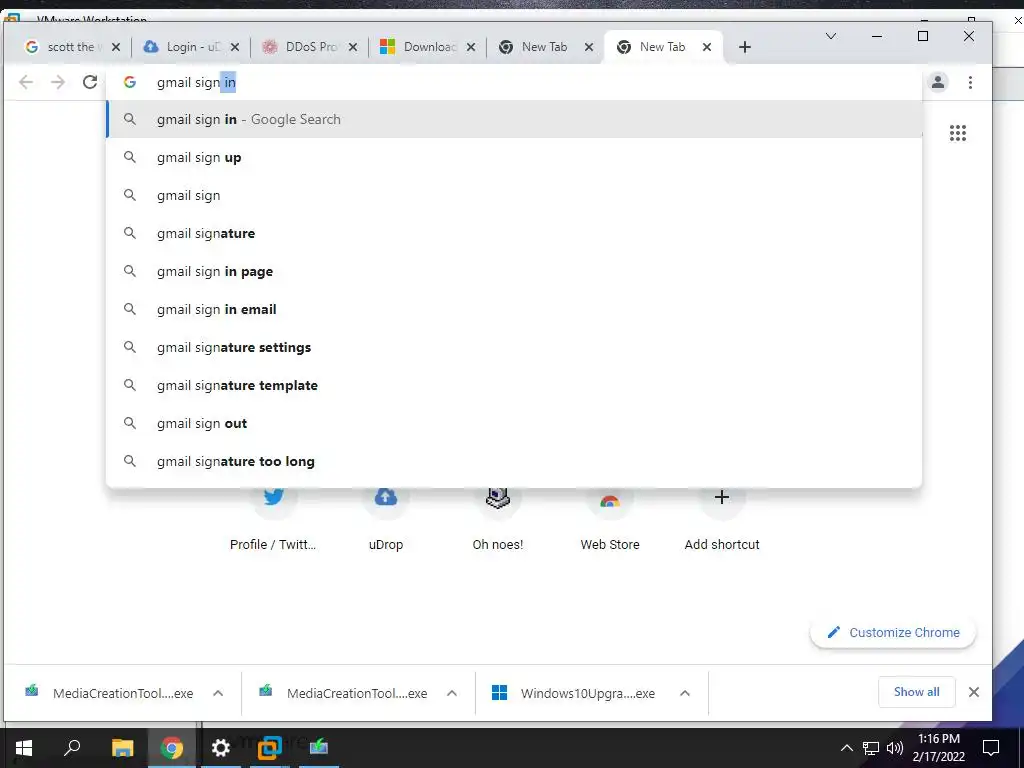Image resolution: width=1024 pixels, height=768 pixels.
Task: Click the address bar text 'gmail sign in'
Action: tap(196, 82)
